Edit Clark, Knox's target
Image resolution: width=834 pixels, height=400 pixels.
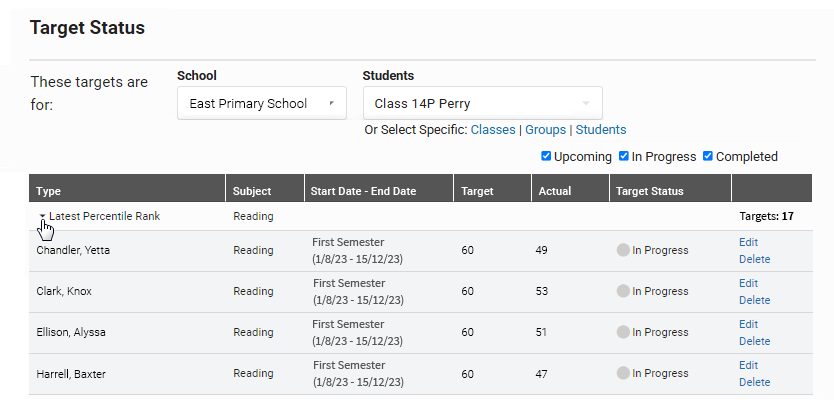point(748,283)
